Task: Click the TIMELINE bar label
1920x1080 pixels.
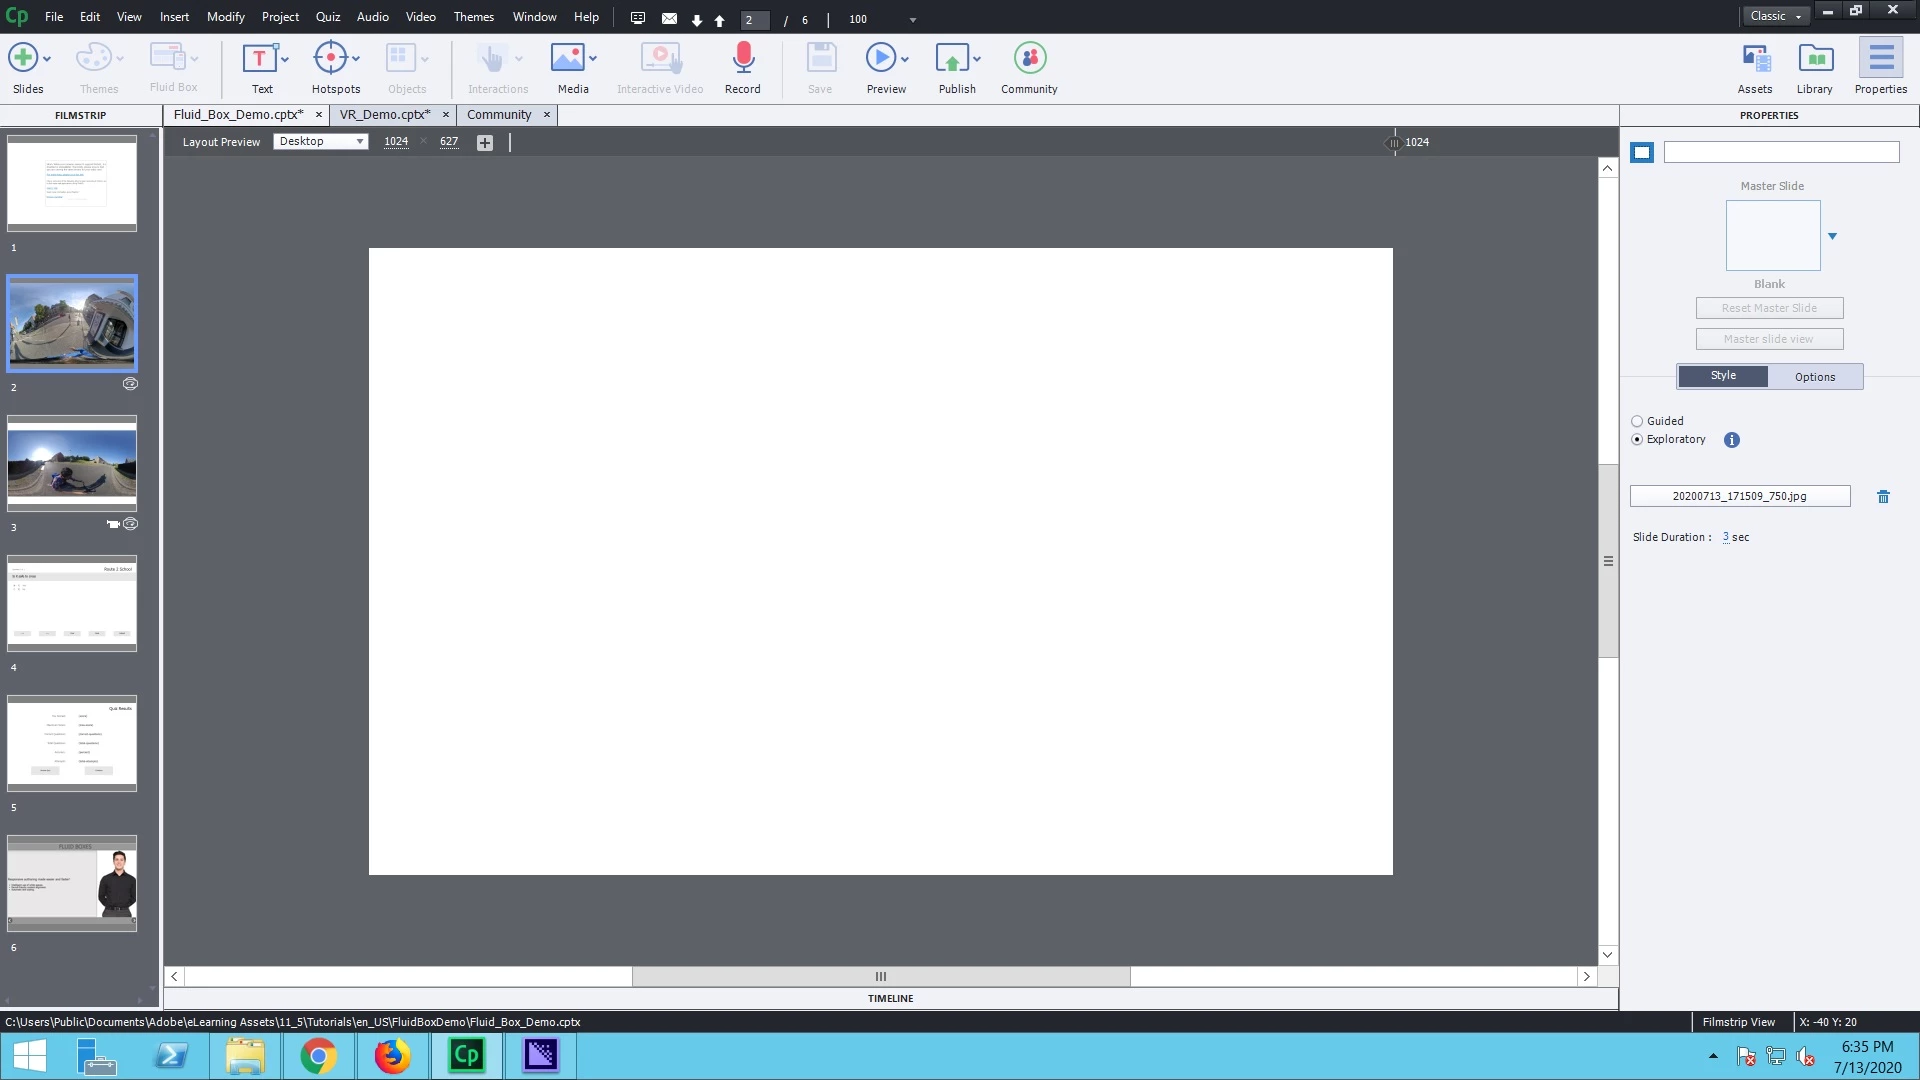Action: pos(890,999)
